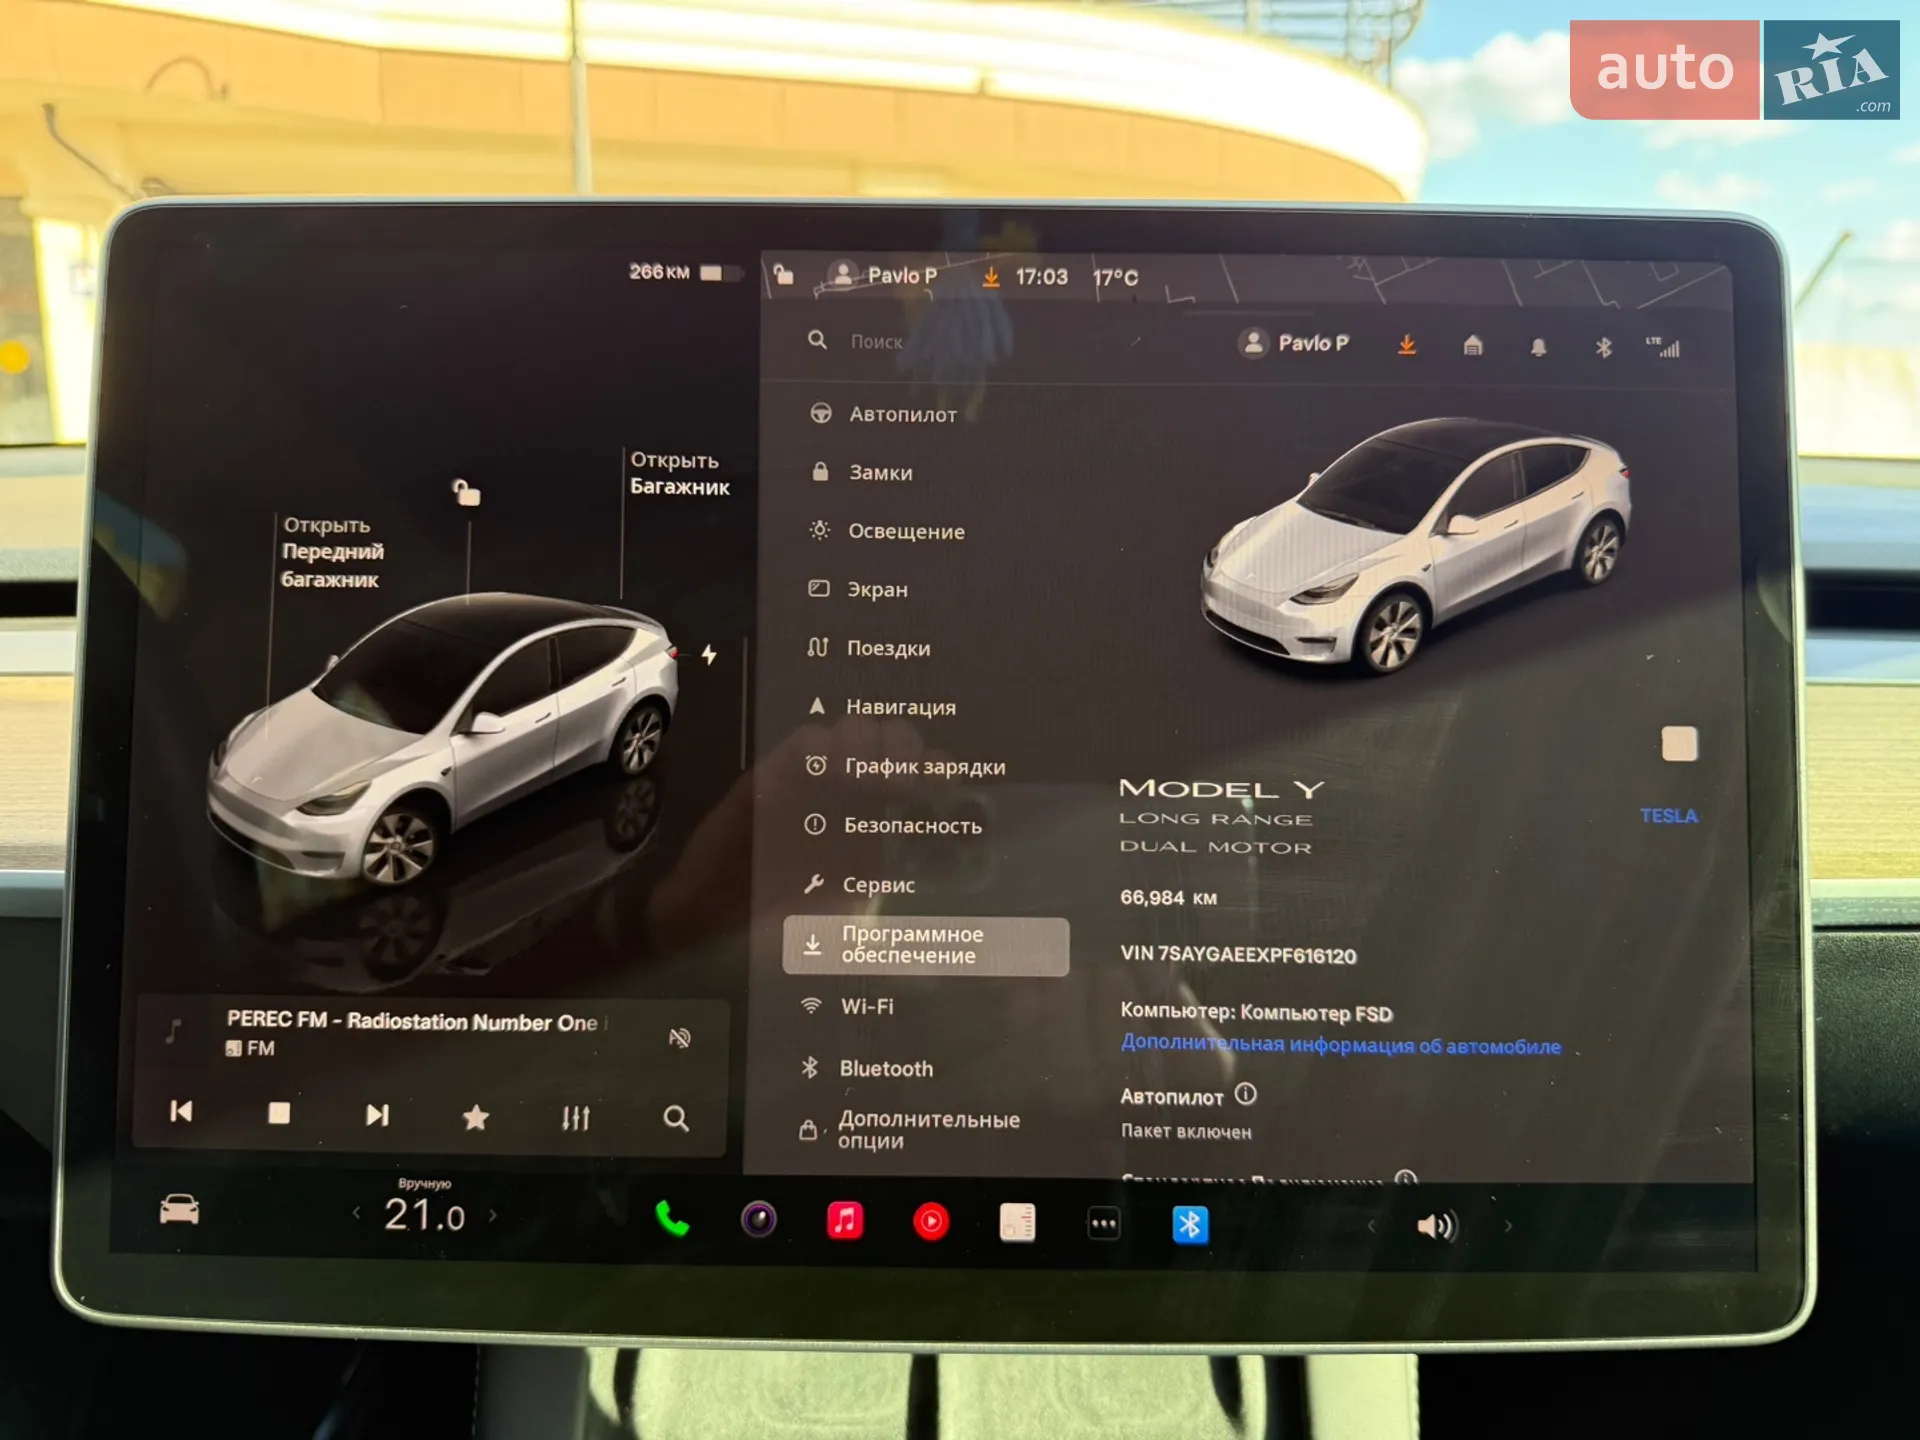Tap the unlock padlock icon above the car
The width and height of the screenshot is (1920, 1440).
pyautogui.click(x=466, y=492)
